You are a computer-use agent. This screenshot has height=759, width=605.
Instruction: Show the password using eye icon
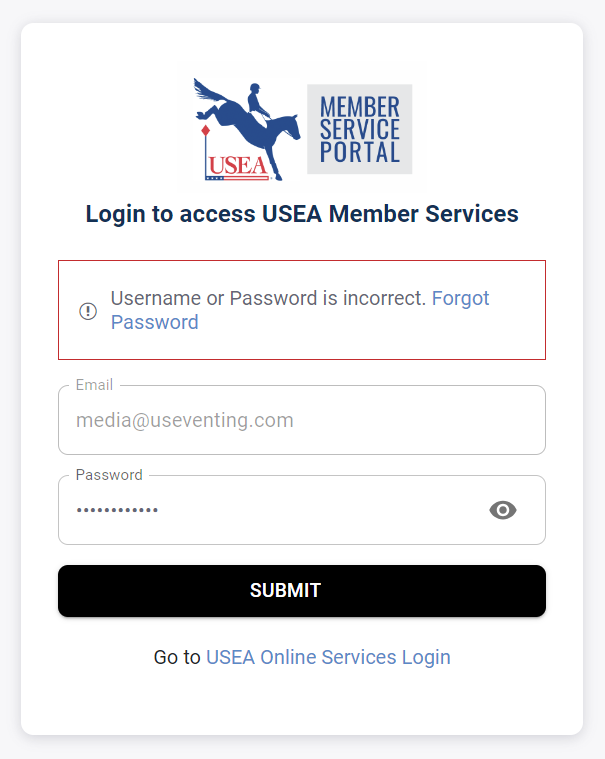pos(502,510)
